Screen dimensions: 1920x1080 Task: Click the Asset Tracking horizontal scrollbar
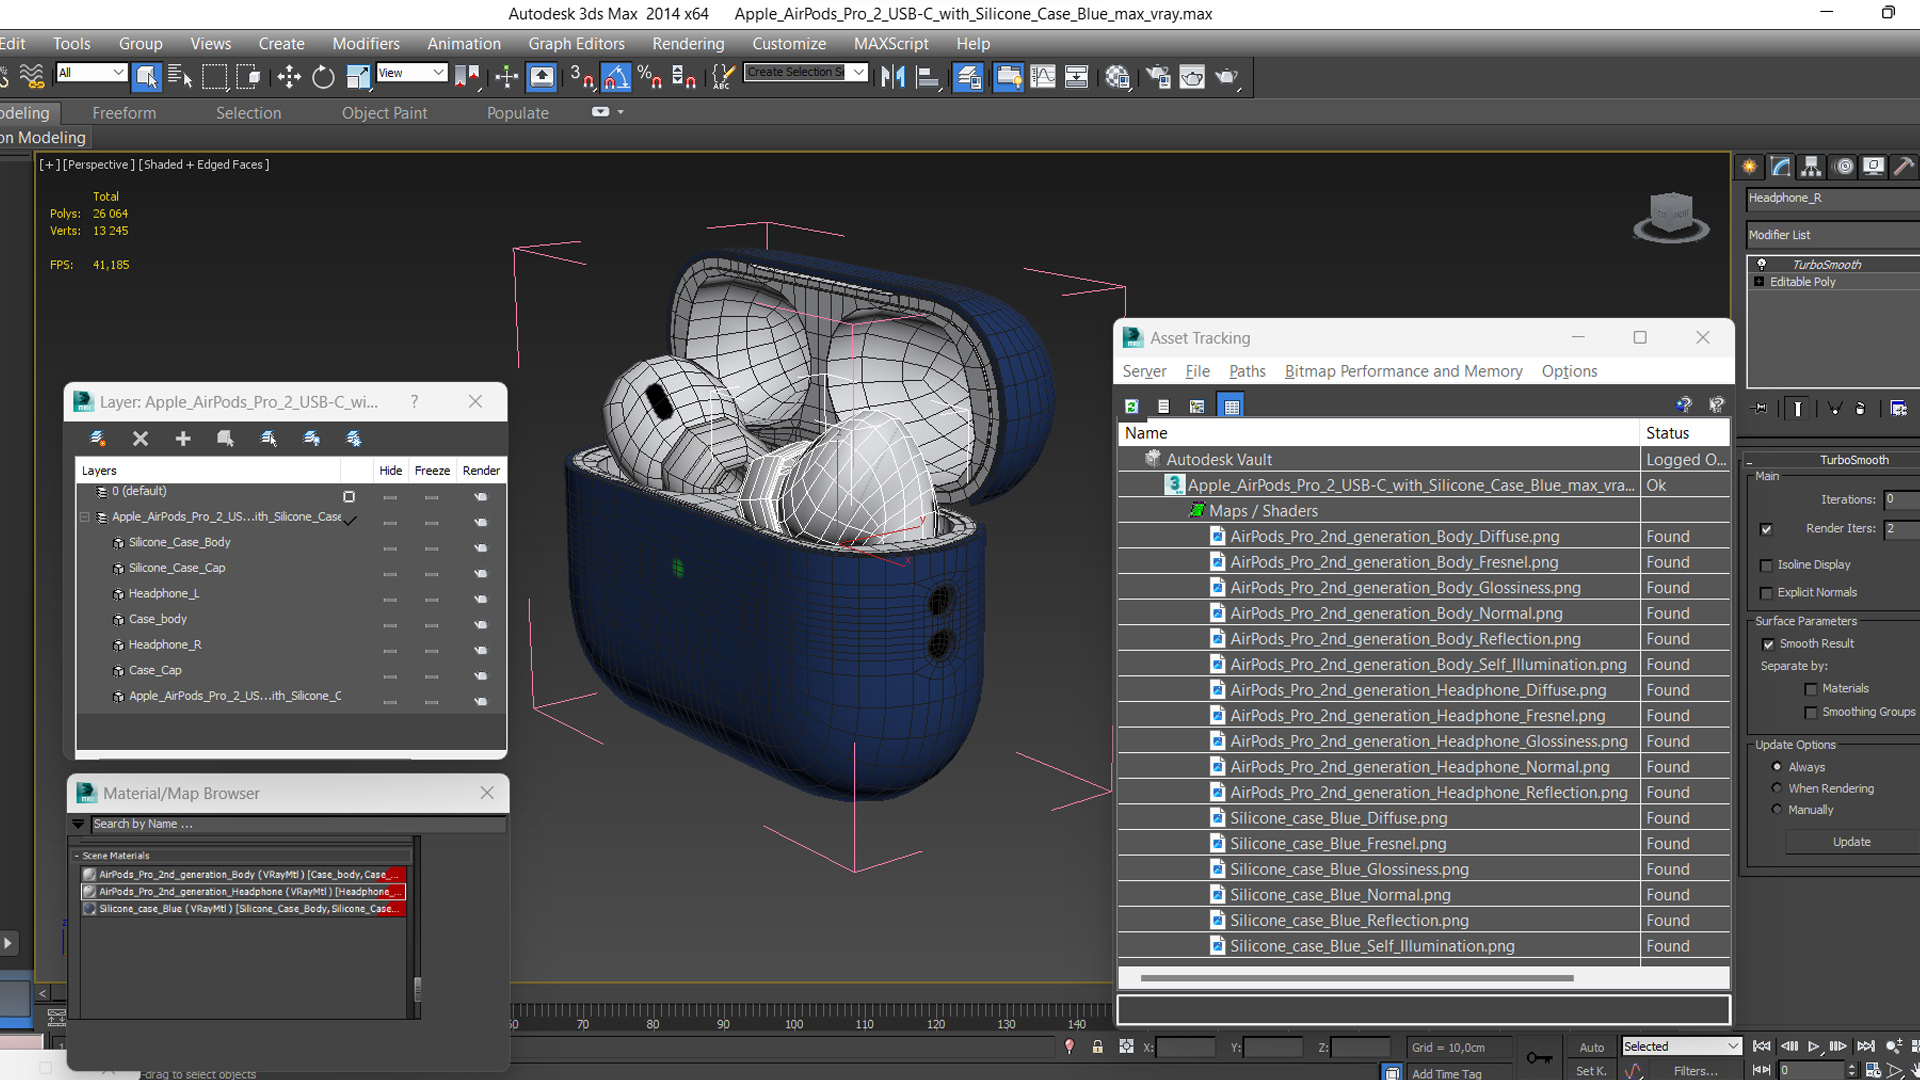pyautogui.click(x=1356, y=978)
